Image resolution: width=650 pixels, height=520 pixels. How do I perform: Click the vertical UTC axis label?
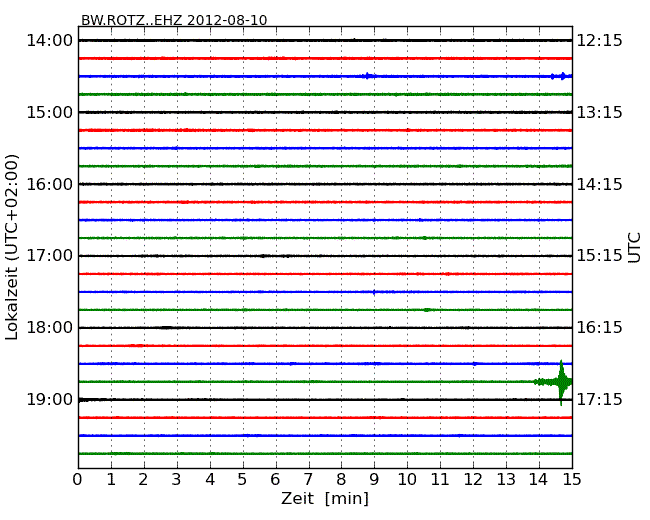[634, 248]
